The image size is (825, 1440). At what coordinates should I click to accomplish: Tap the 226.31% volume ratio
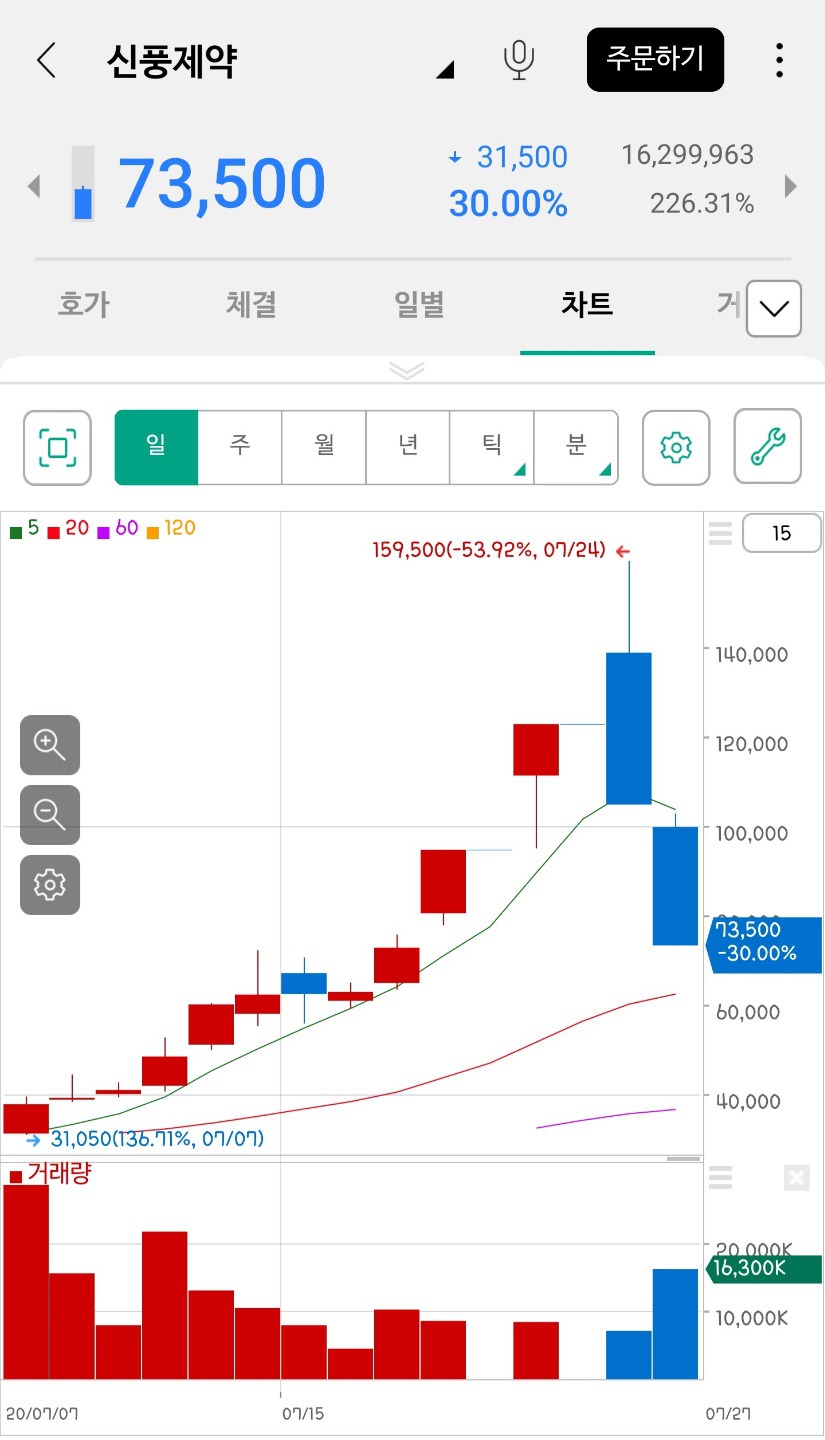702,204
